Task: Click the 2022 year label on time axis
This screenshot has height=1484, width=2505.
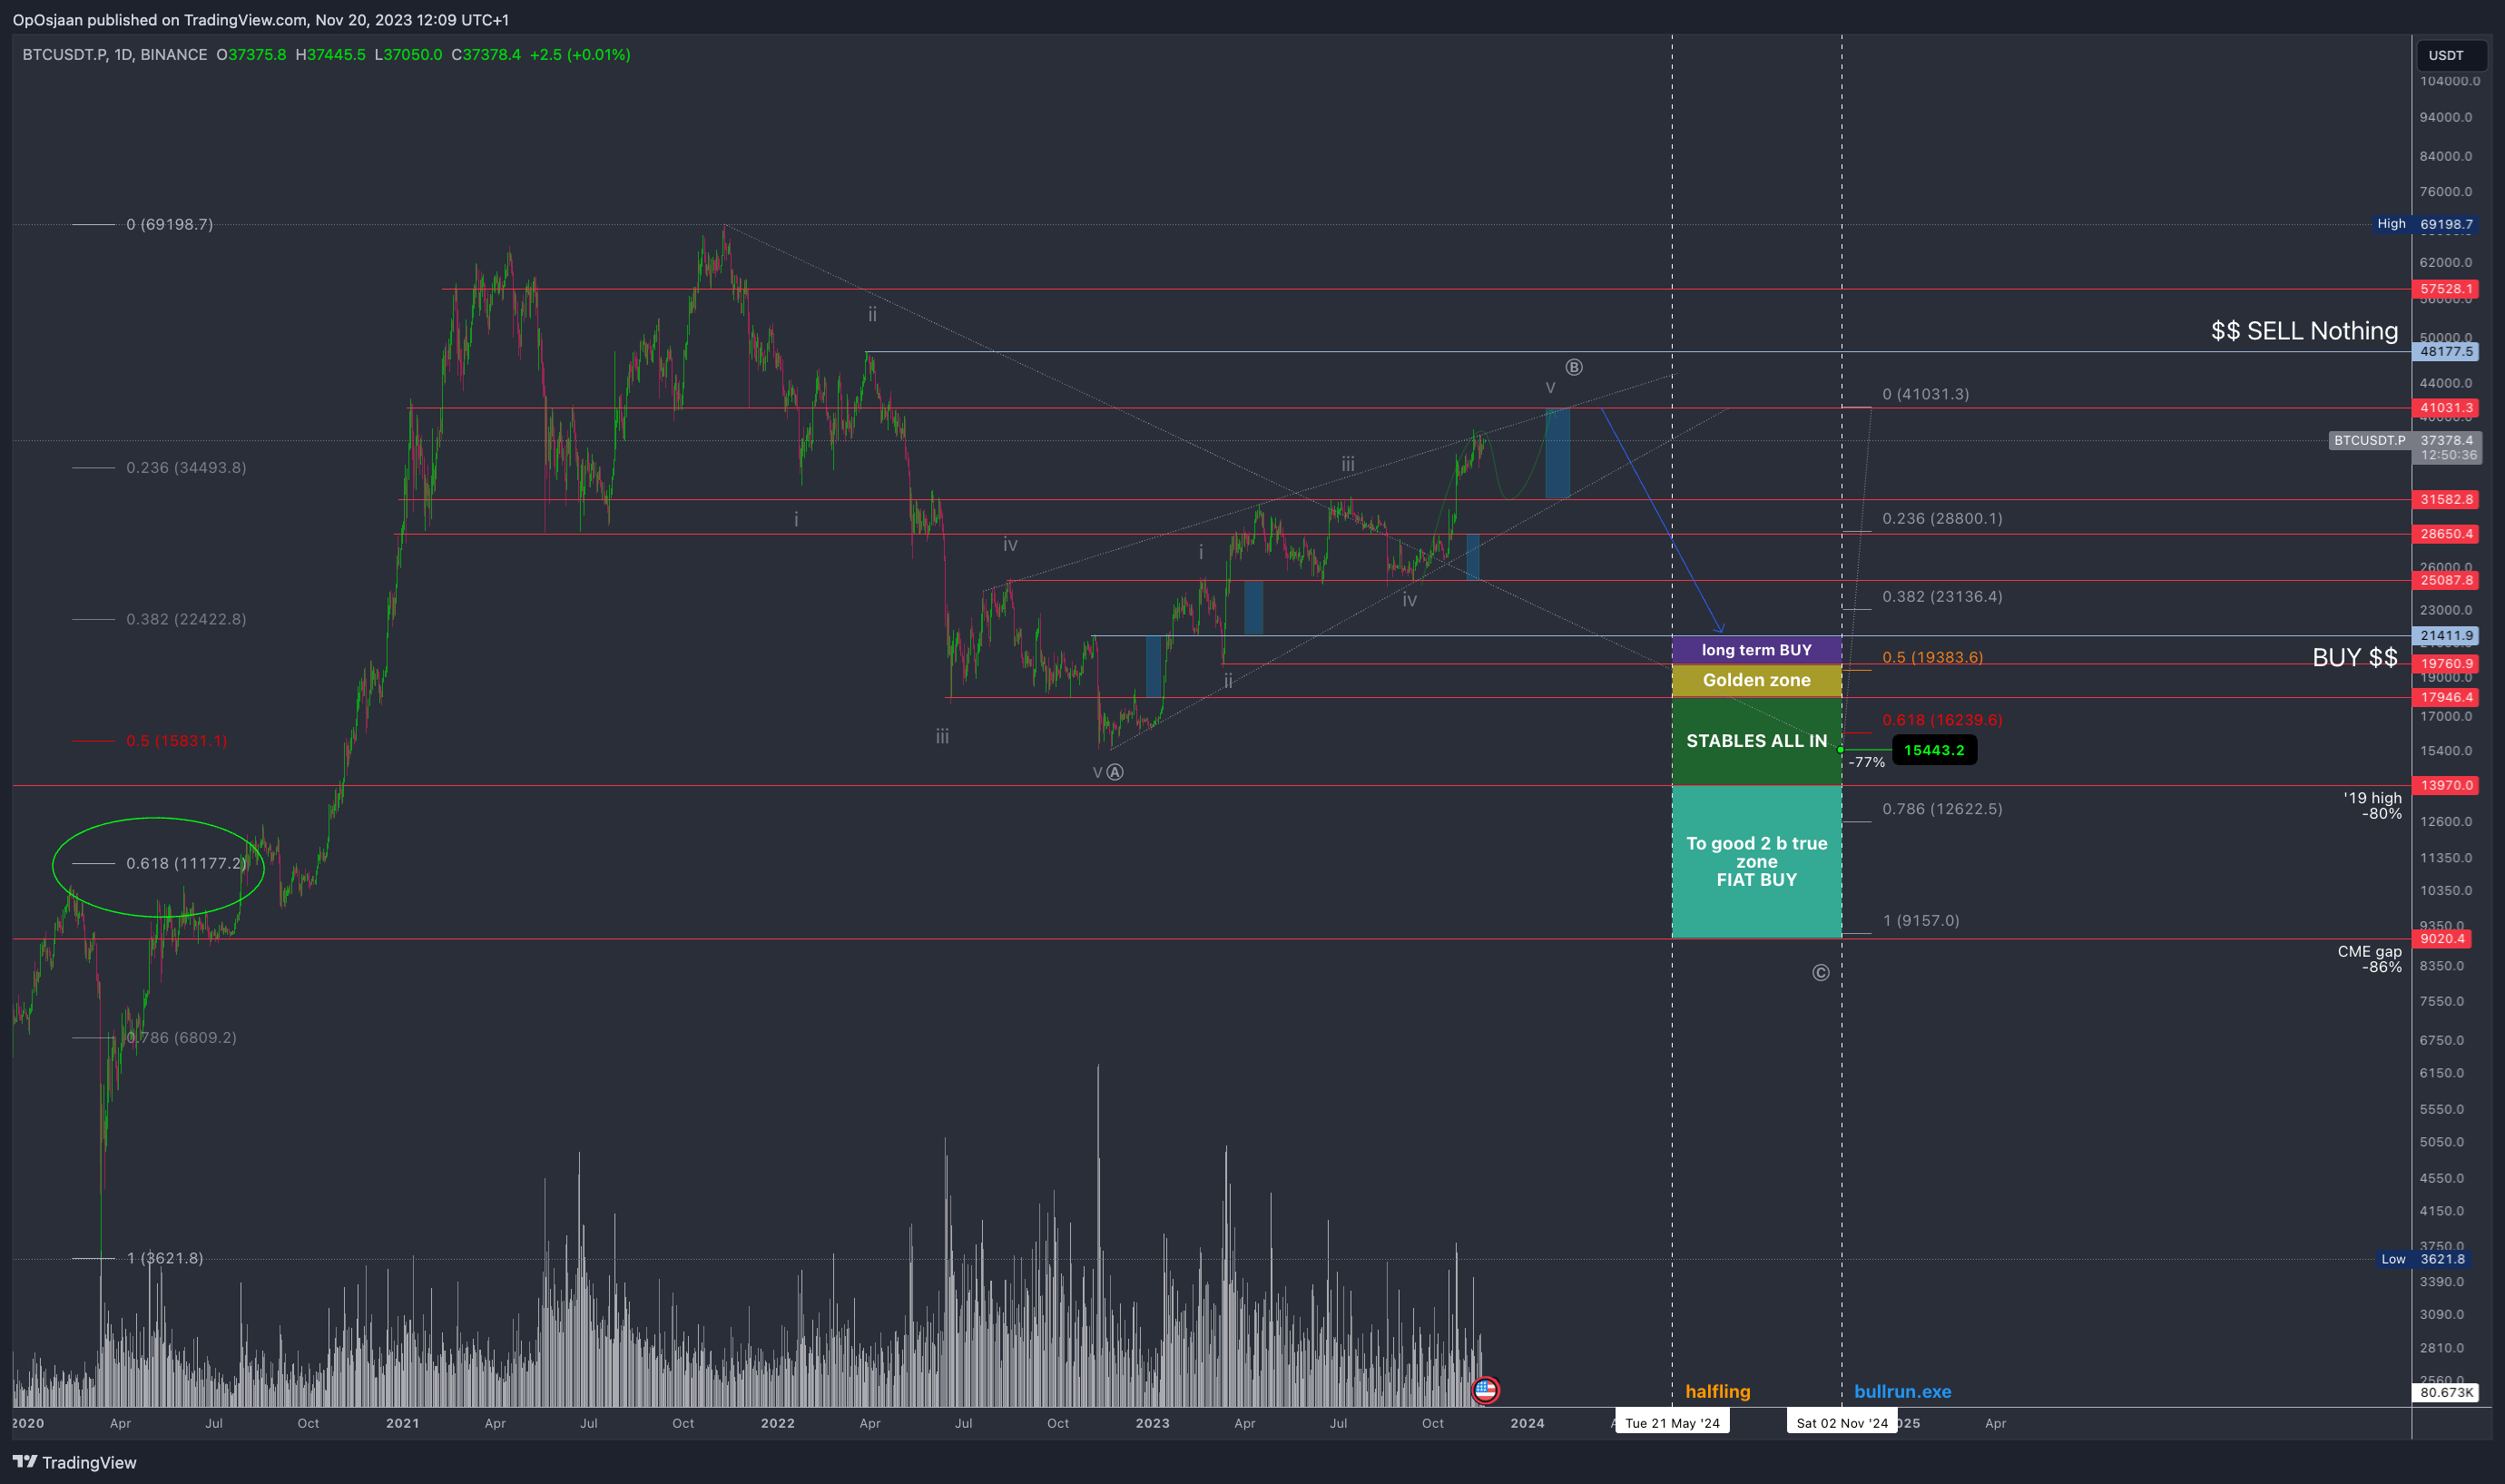Action: click(777, 1423)
